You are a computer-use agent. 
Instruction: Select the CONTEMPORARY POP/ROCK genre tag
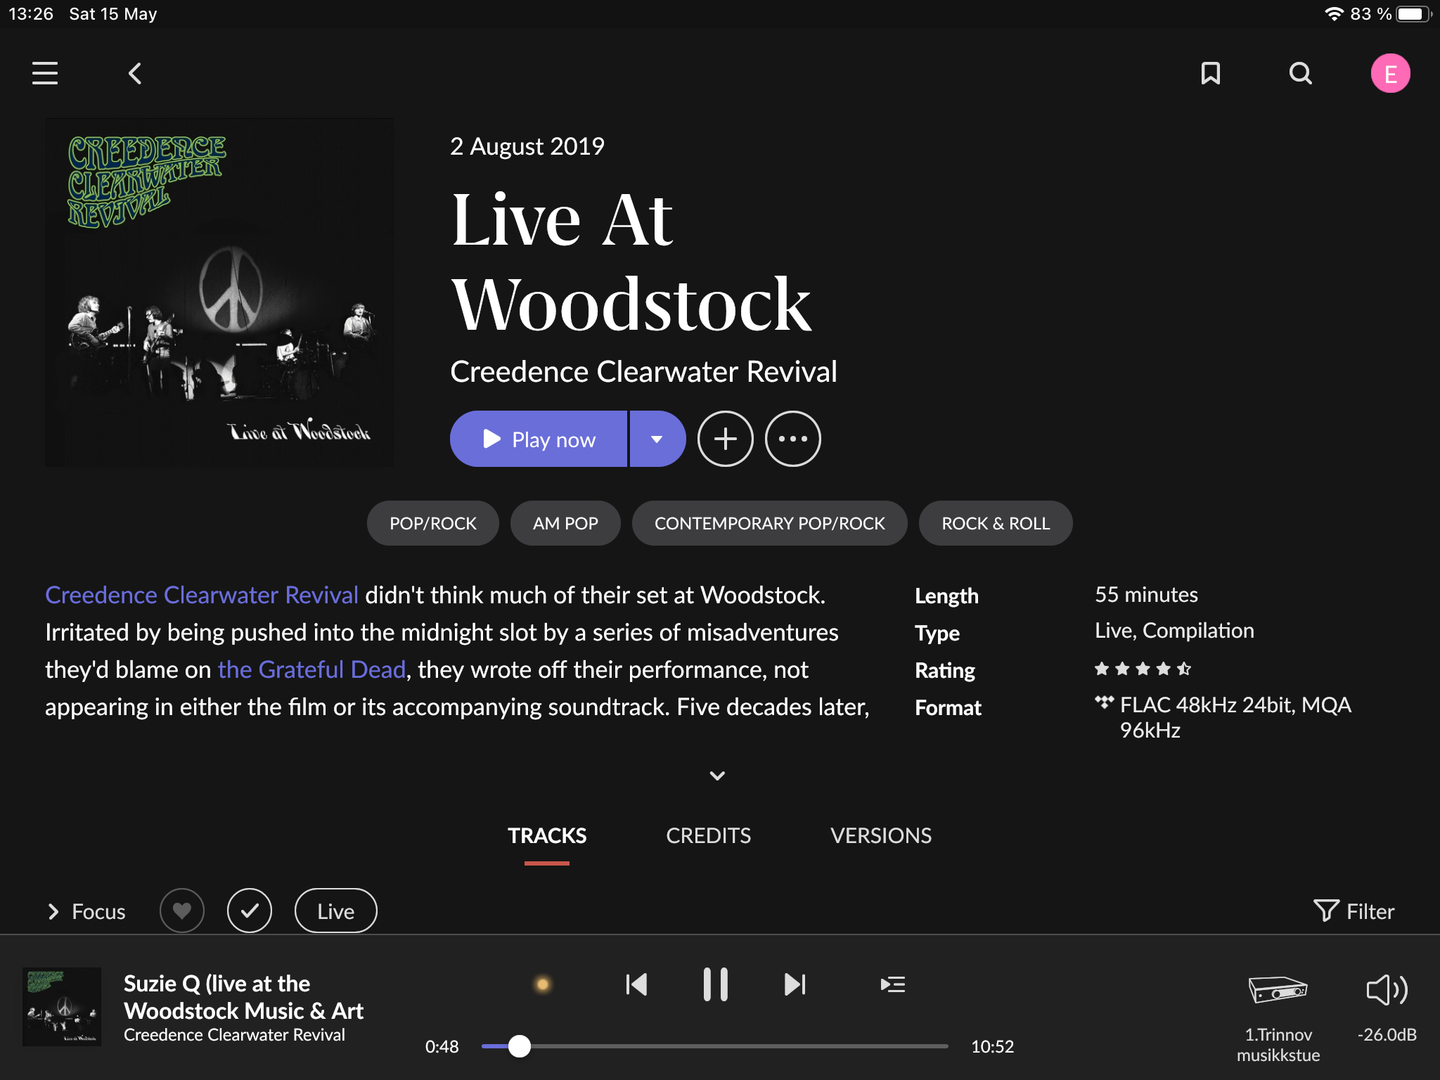point(770,523)
